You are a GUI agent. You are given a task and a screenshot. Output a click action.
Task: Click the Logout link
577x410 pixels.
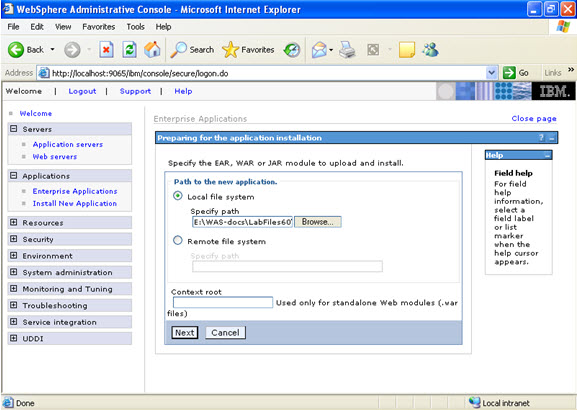(x=82, y=91)
